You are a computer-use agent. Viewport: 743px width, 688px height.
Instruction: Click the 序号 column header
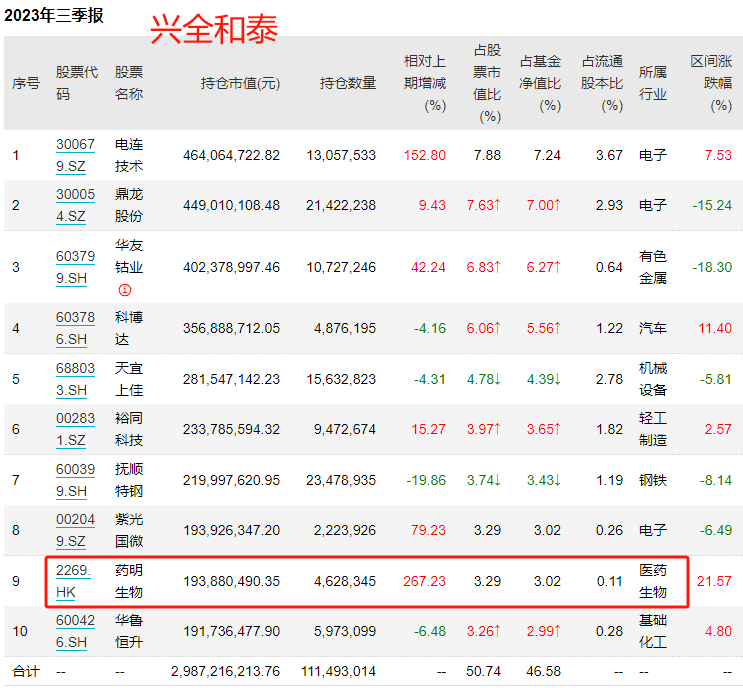pos(26,83)
